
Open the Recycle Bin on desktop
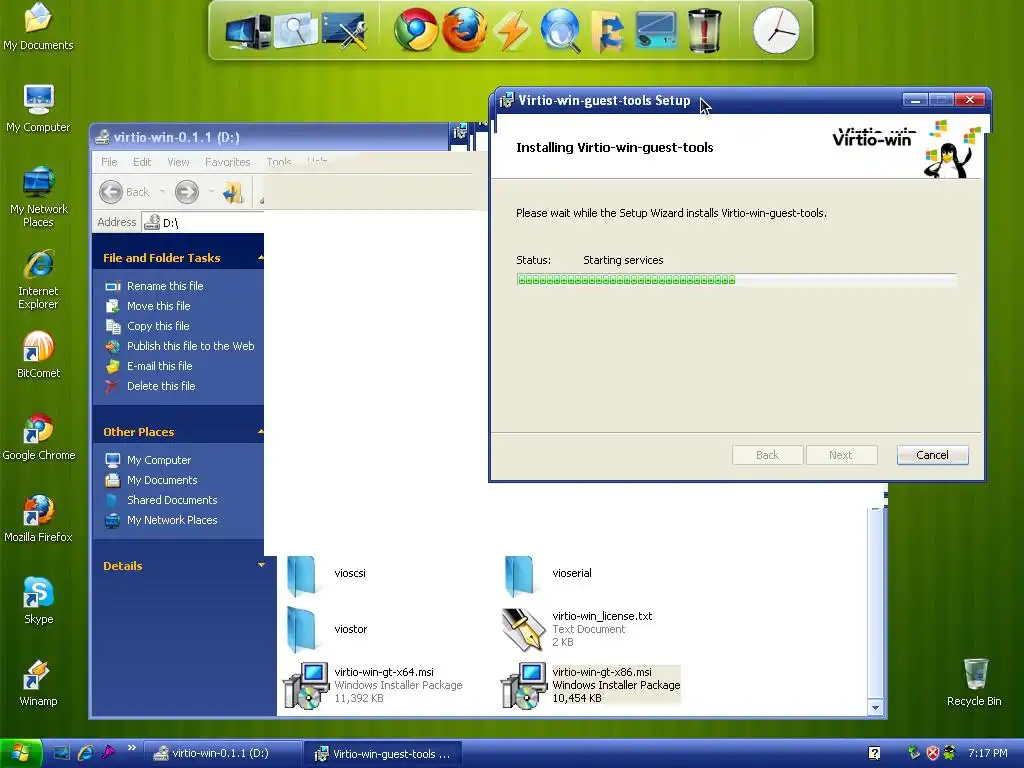pos(974,683)
